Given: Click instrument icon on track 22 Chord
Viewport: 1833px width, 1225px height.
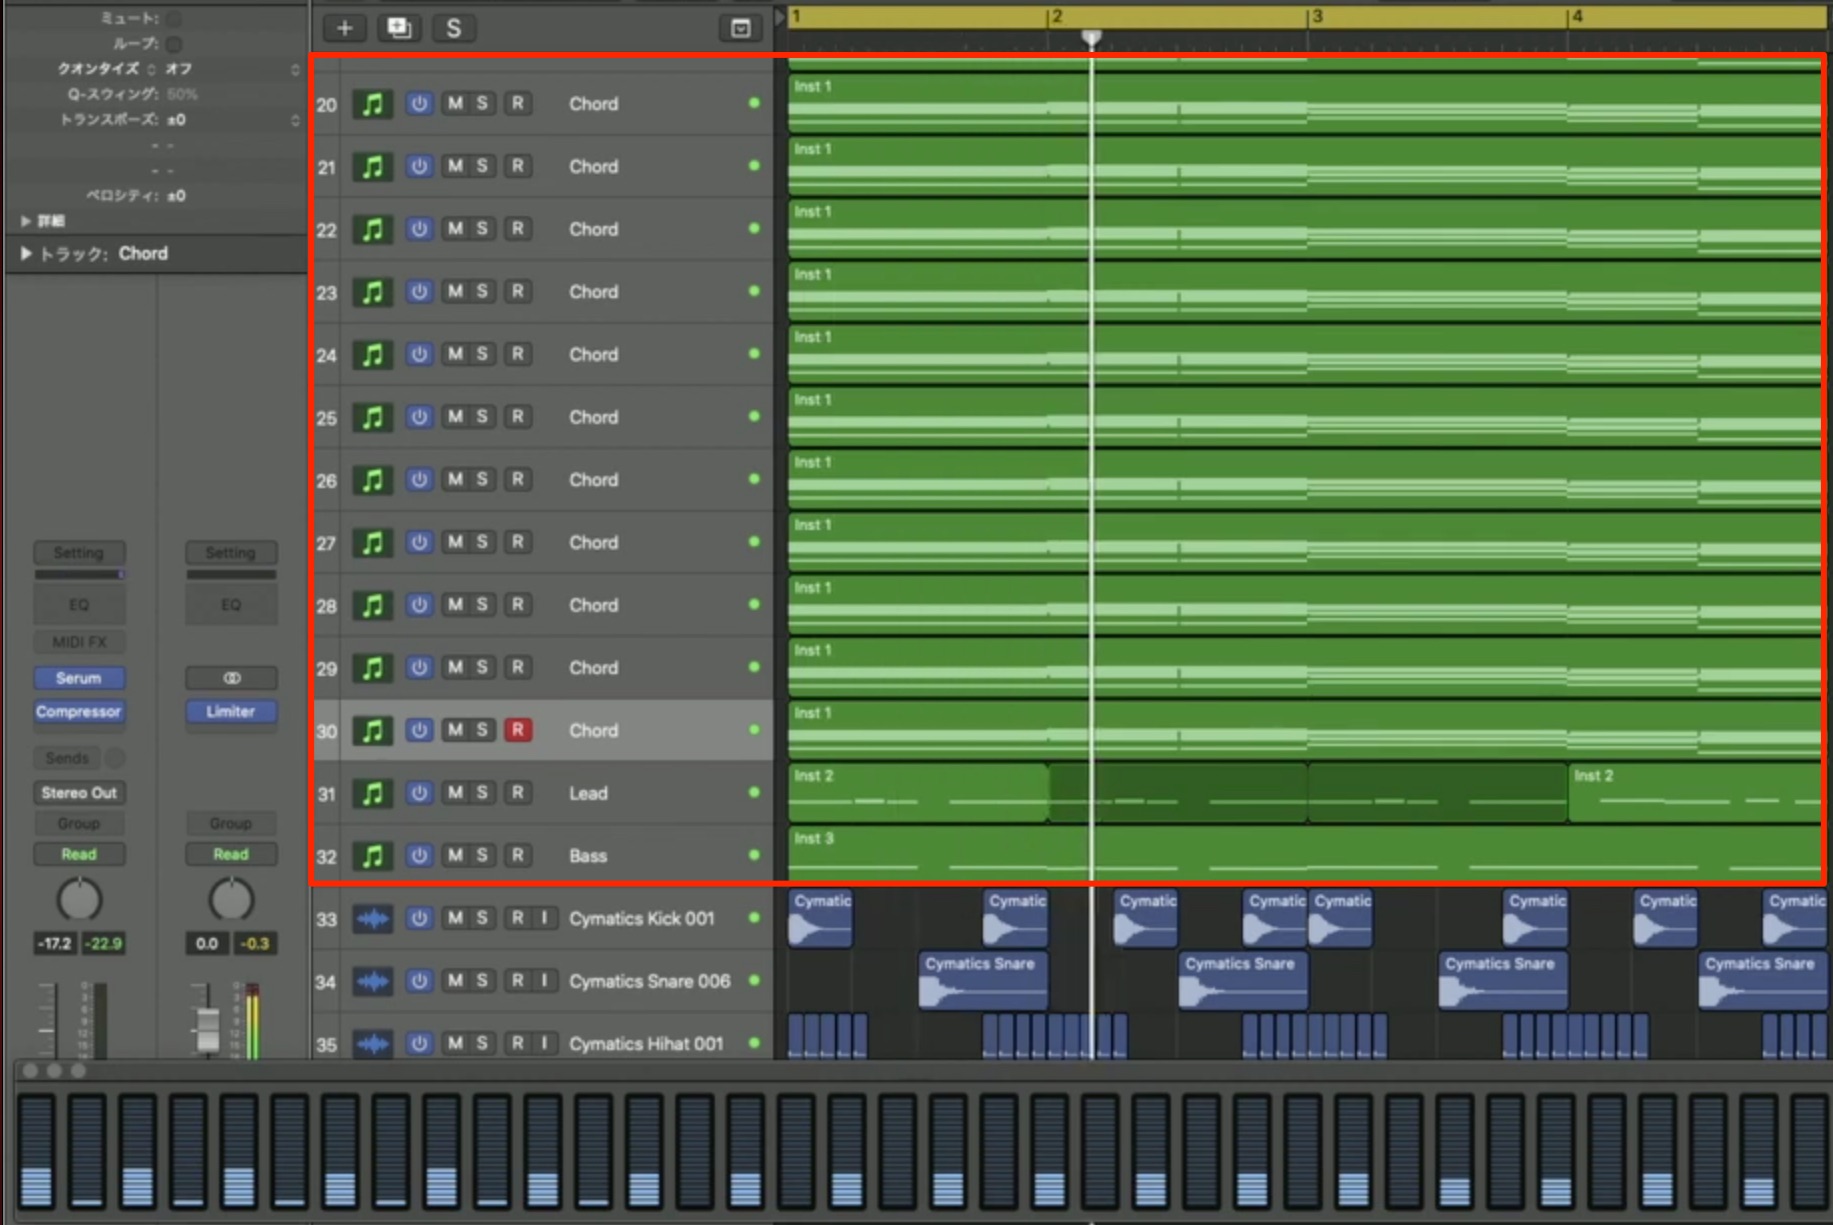Looking at the screenshot, I should coord(372,229).
